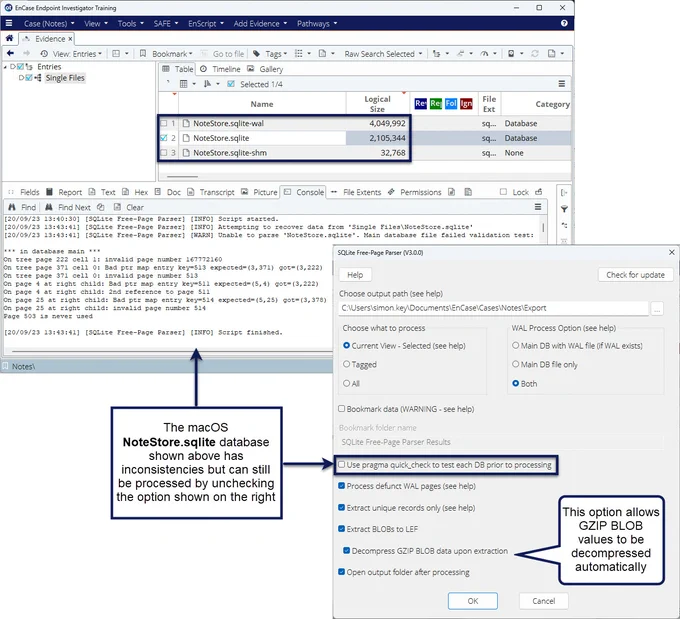Open Raw Search Selected dropdown

pos(383,53)
